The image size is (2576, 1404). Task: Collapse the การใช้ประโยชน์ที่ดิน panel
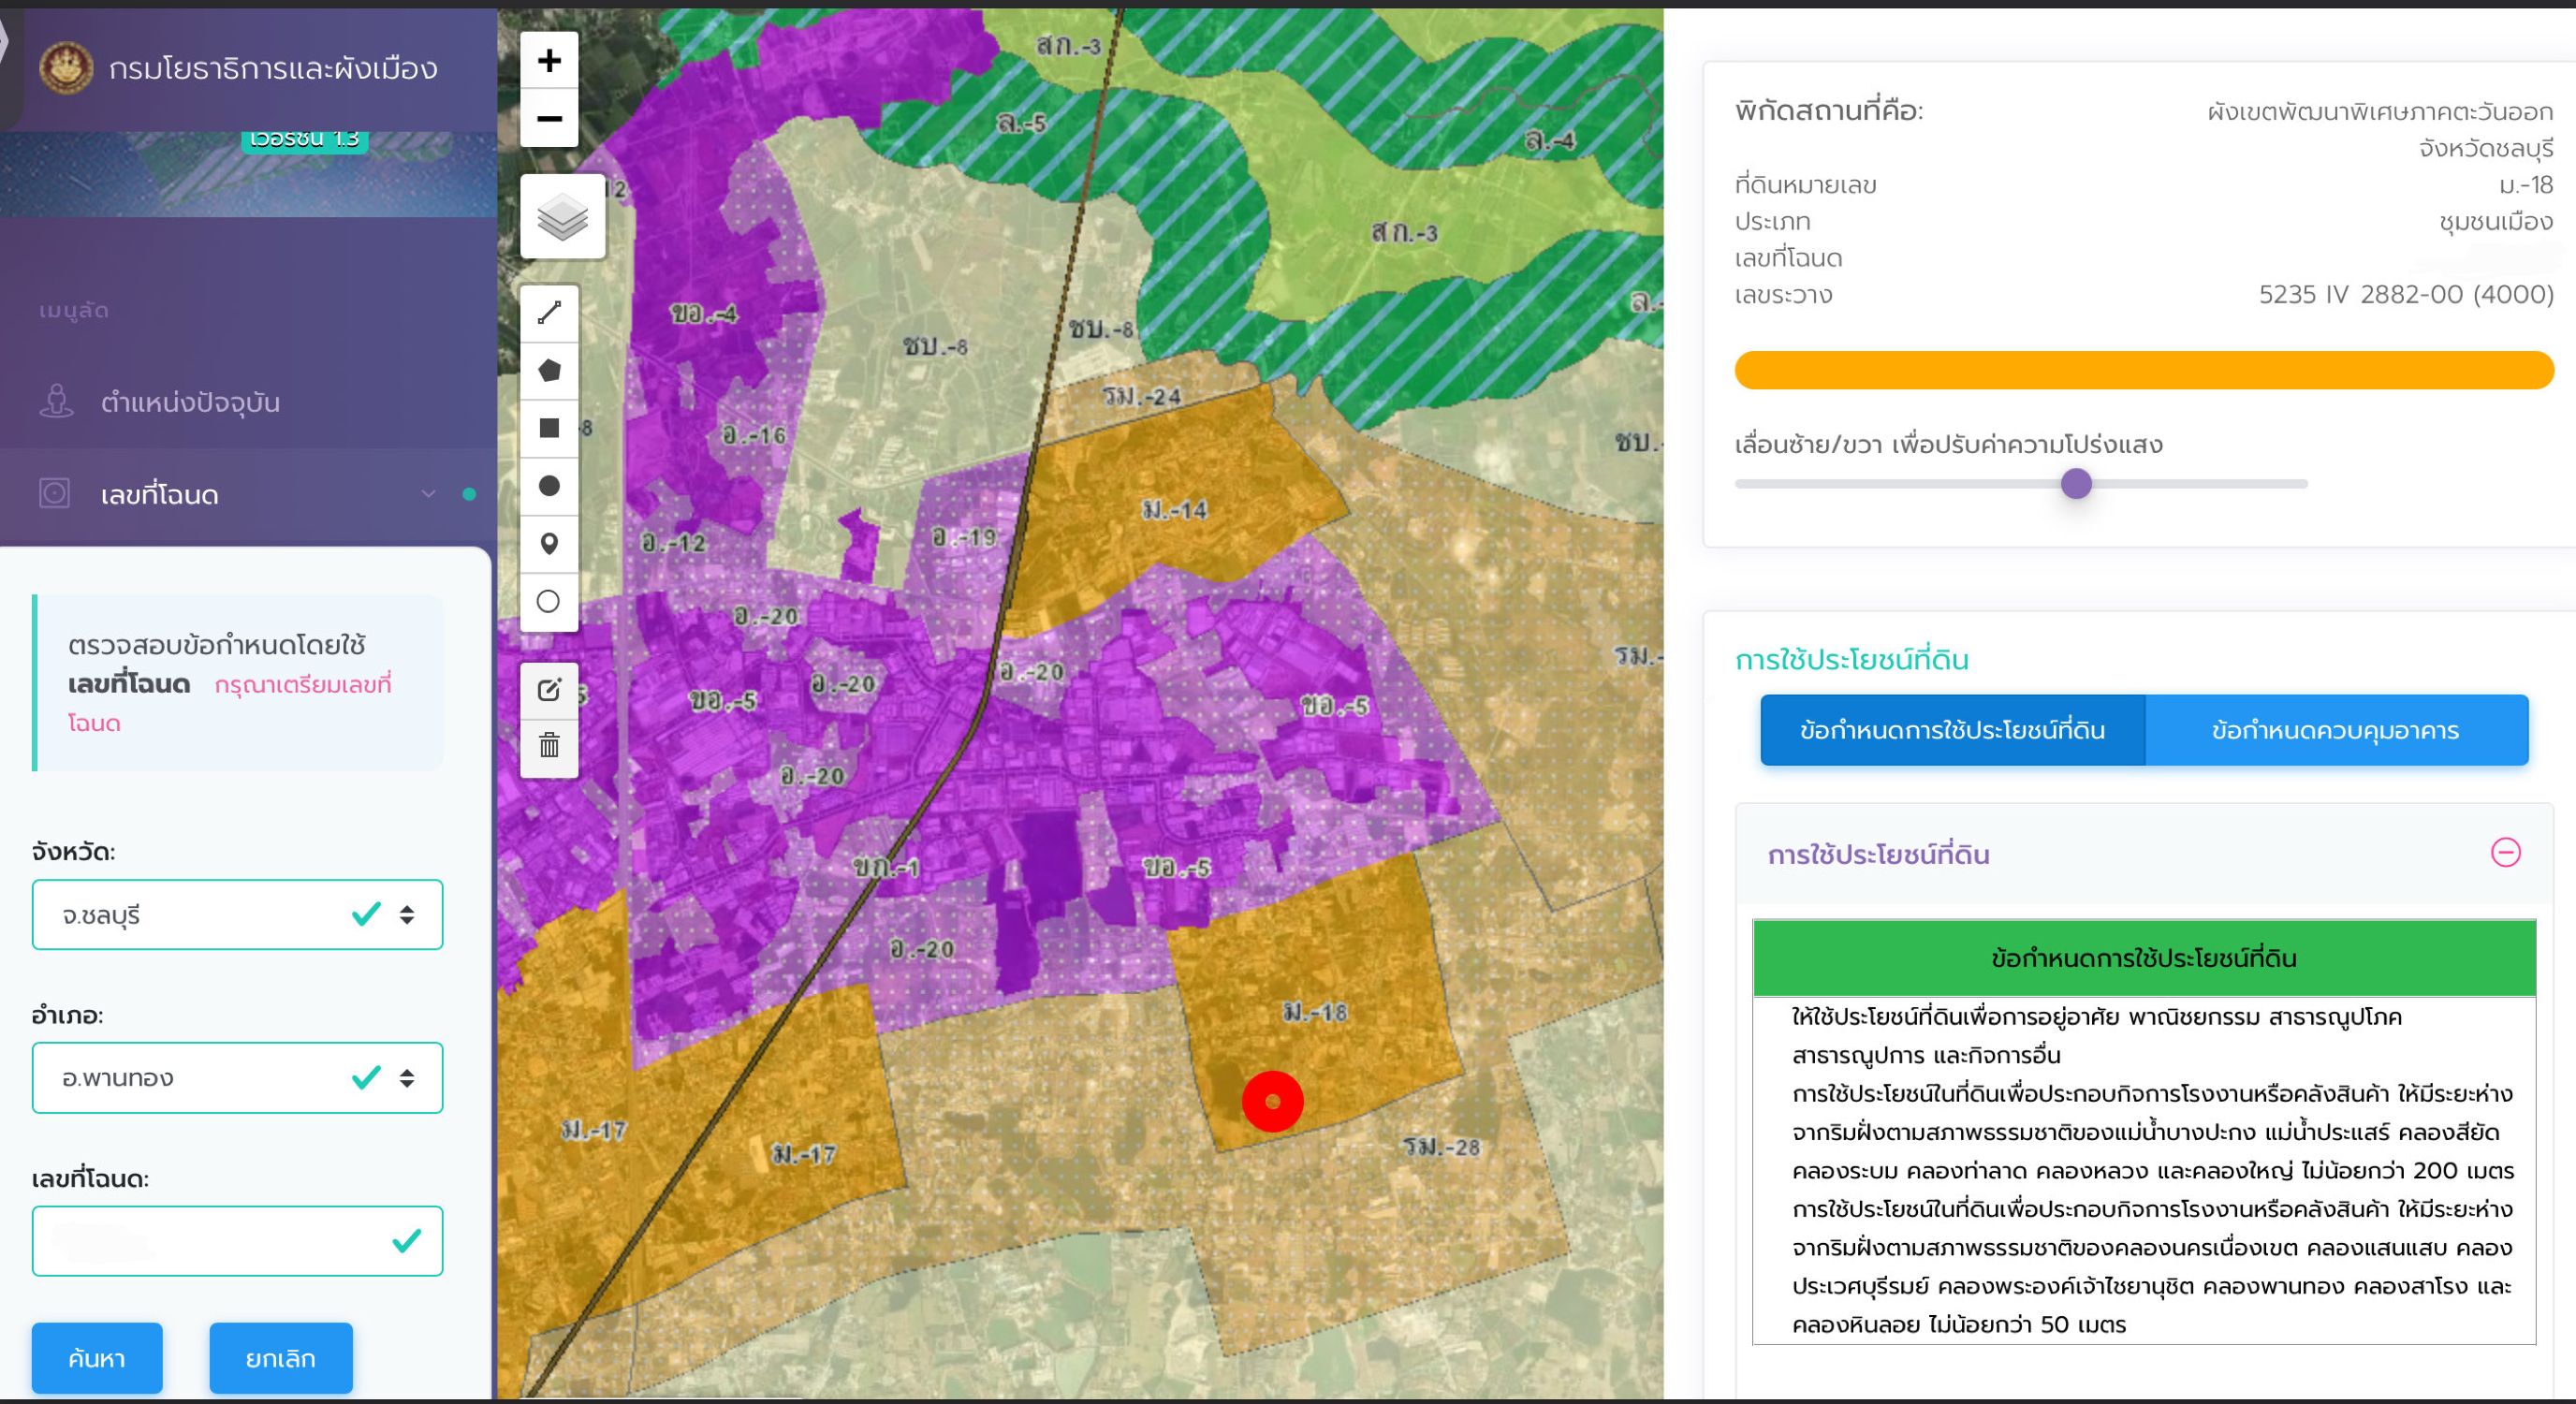[2505, 853]
